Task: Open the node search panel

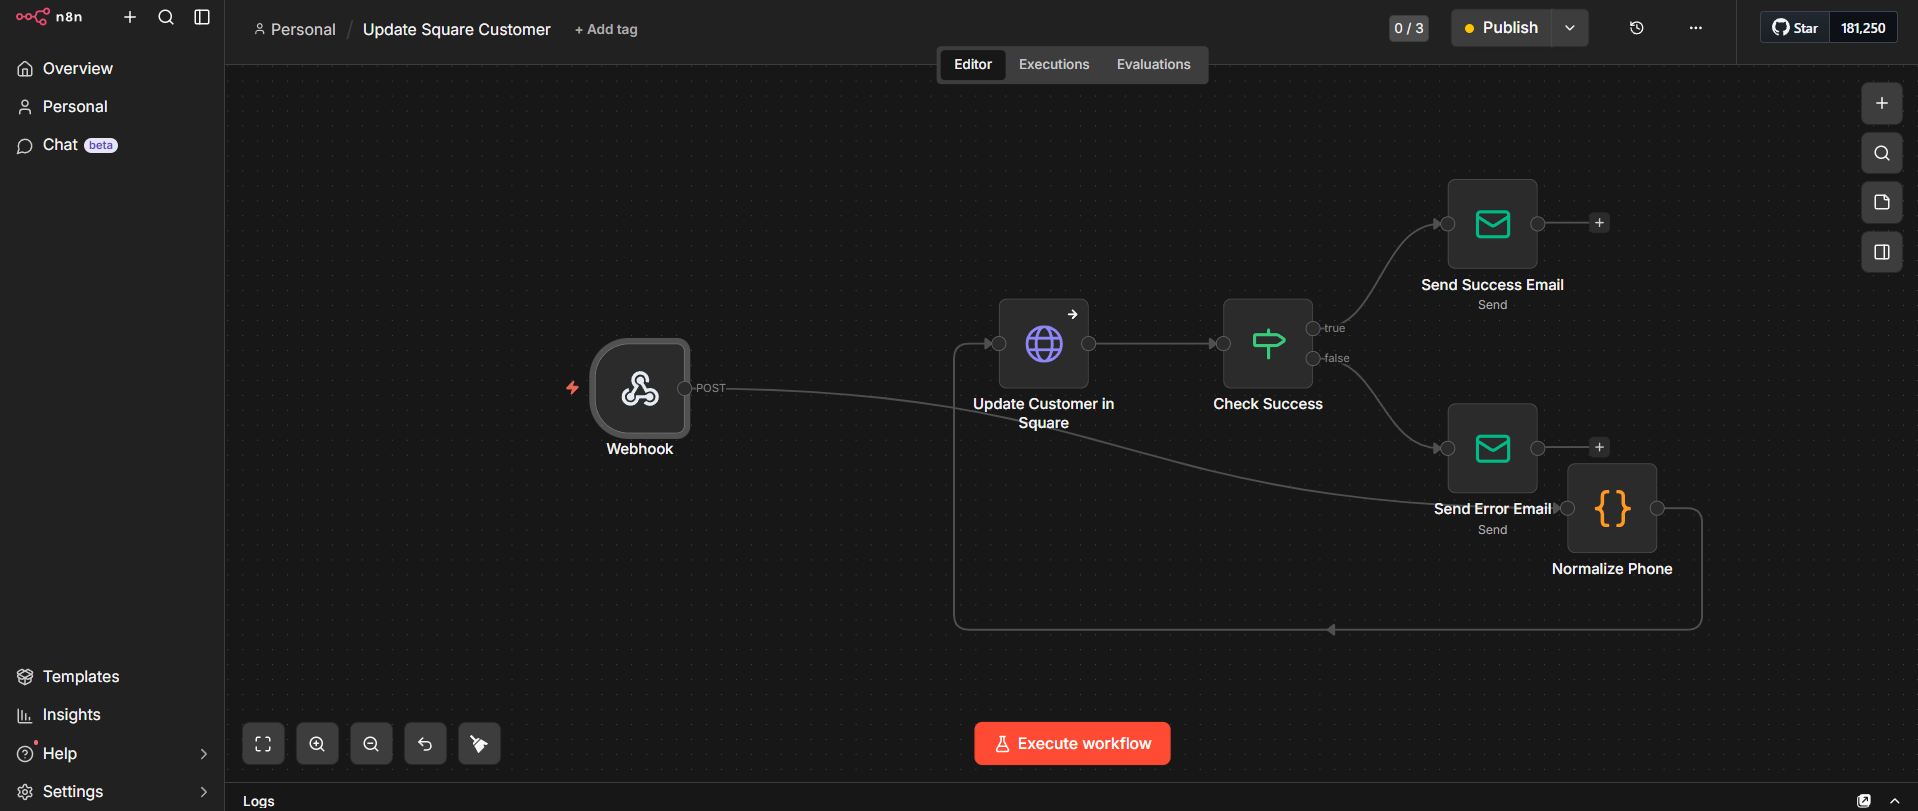Action: [x=1882, y=153]
